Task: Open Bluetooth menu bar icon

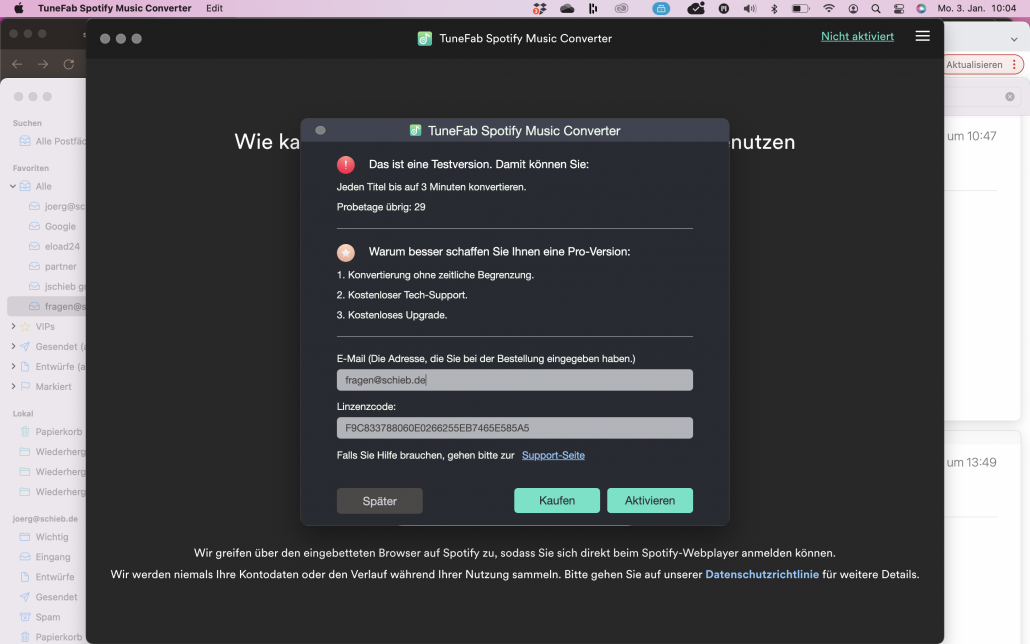Action: coord(774,9)
